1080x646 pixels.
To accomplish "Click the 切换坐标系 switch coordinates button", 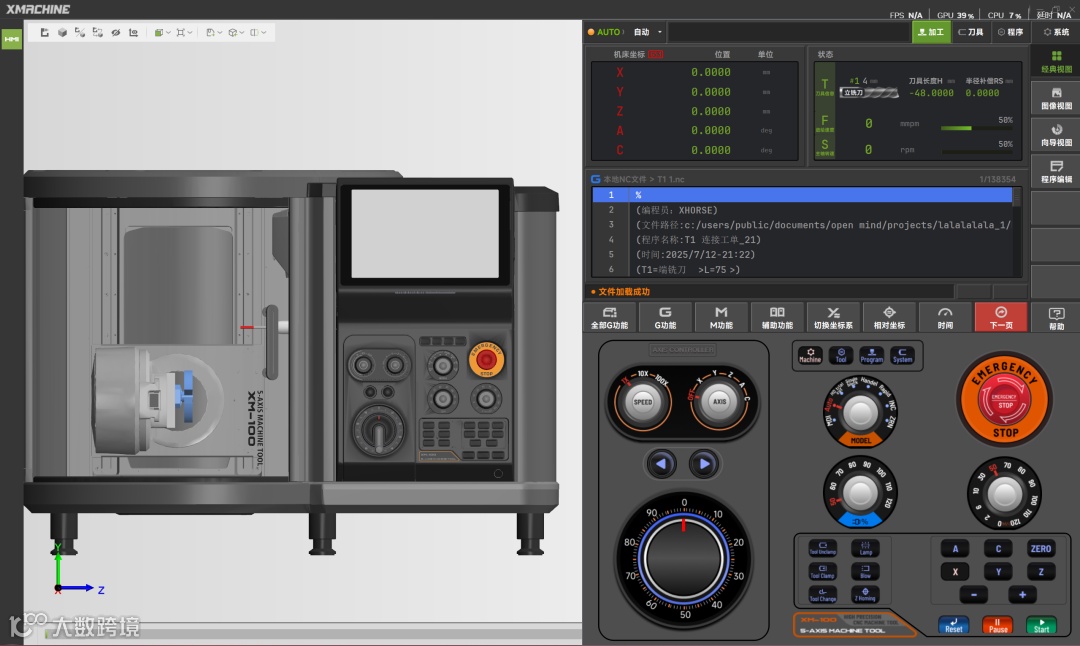I will [x=833, y=317].
